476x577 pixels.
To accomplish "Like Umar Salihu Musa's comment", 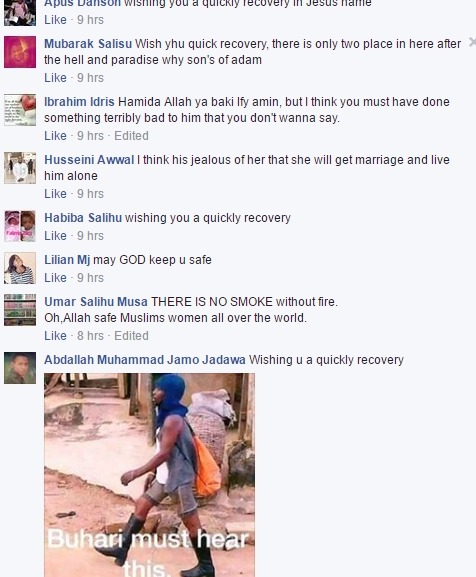I will pyautogui.click(x=55, y=336).
